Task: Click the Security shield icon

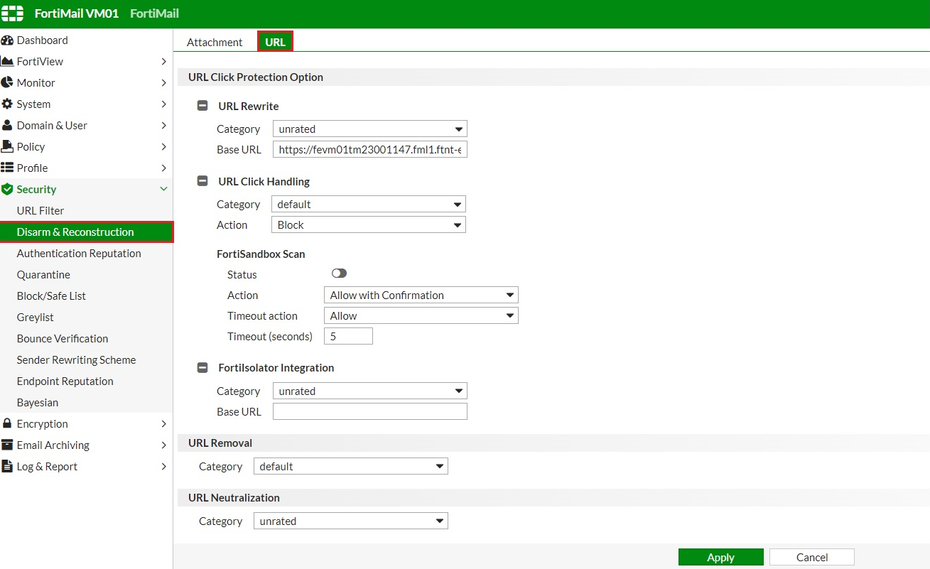Action: tap(7, 189)
